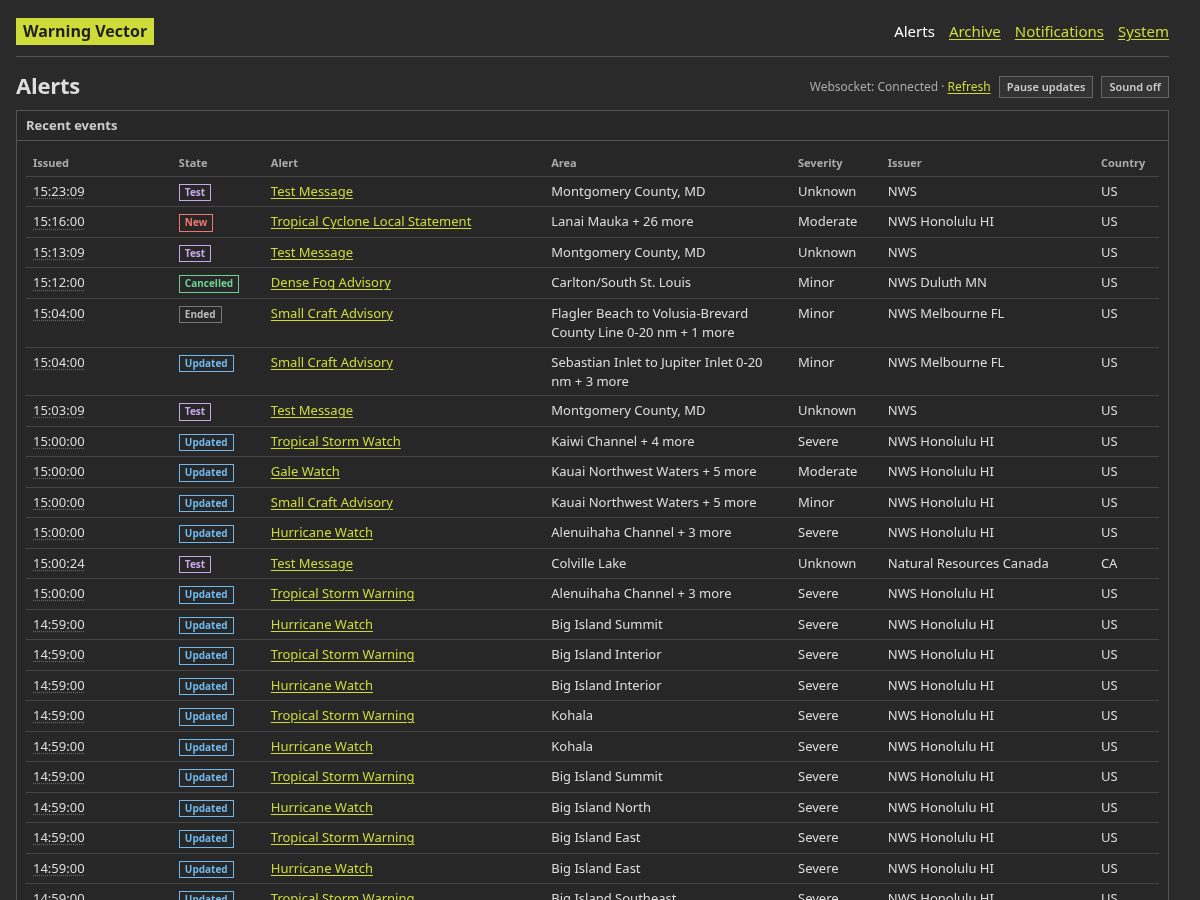The width and height of the screenshot is (1200, 900).
Task: Open Tropical Storm Warning for Alenuihaha Channel
Action: click(x=343, y=594)
